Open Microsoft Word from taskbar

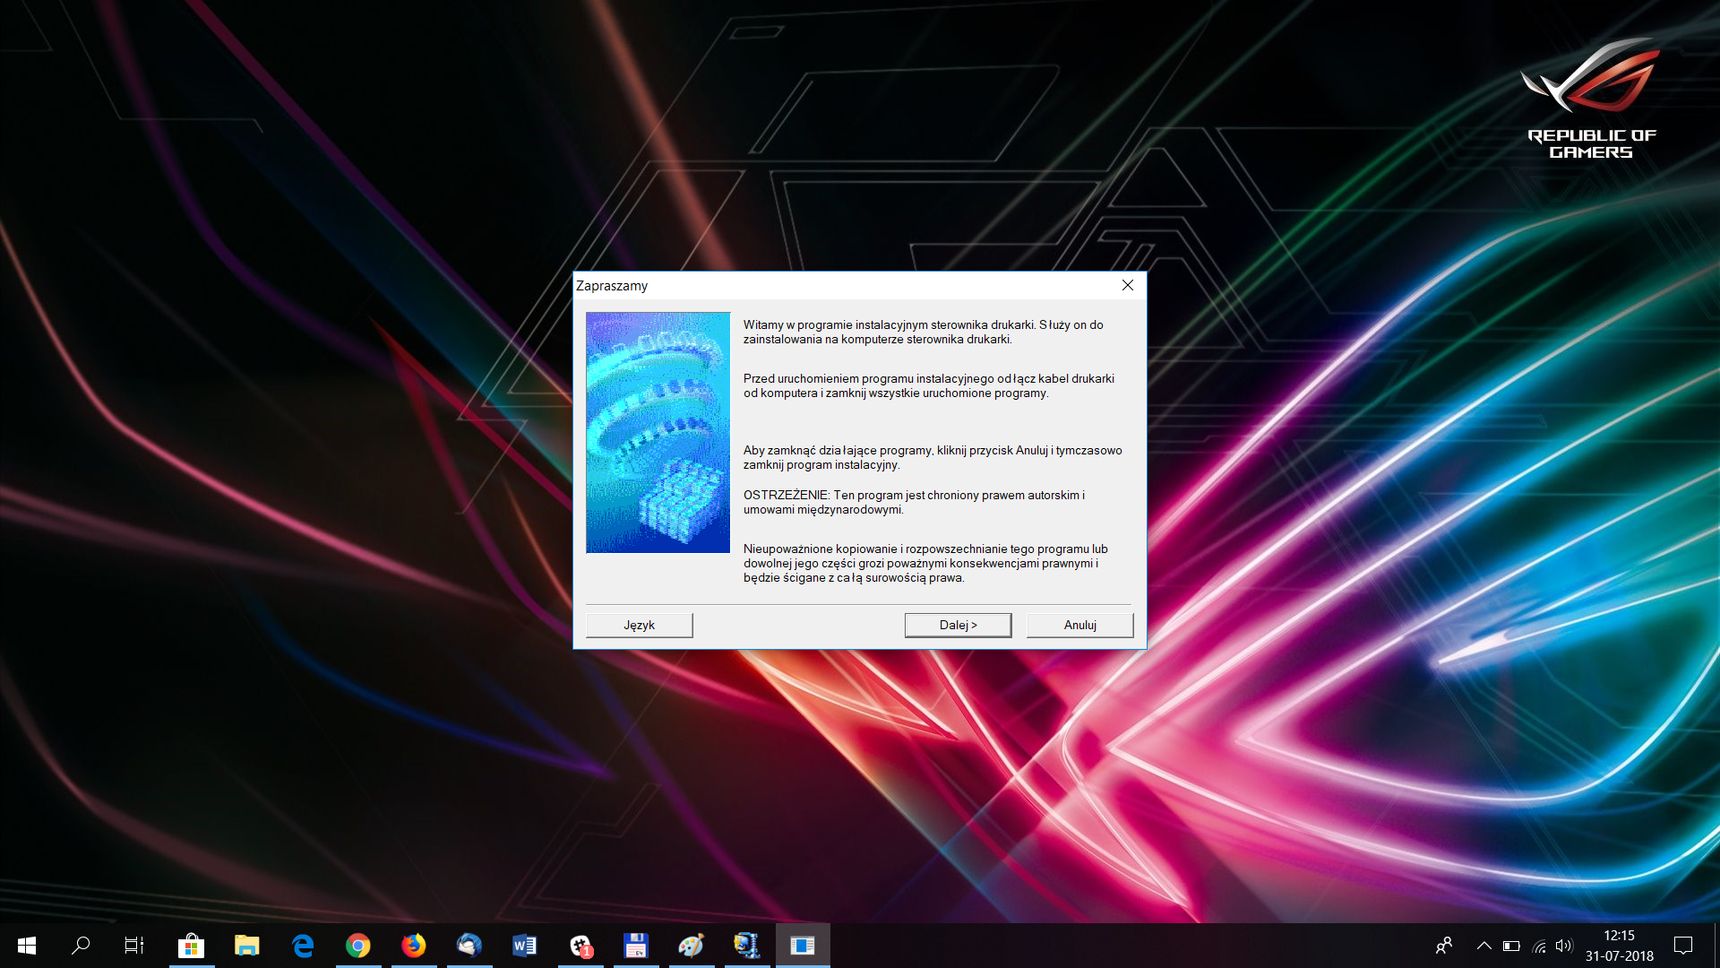click(524, 945)
